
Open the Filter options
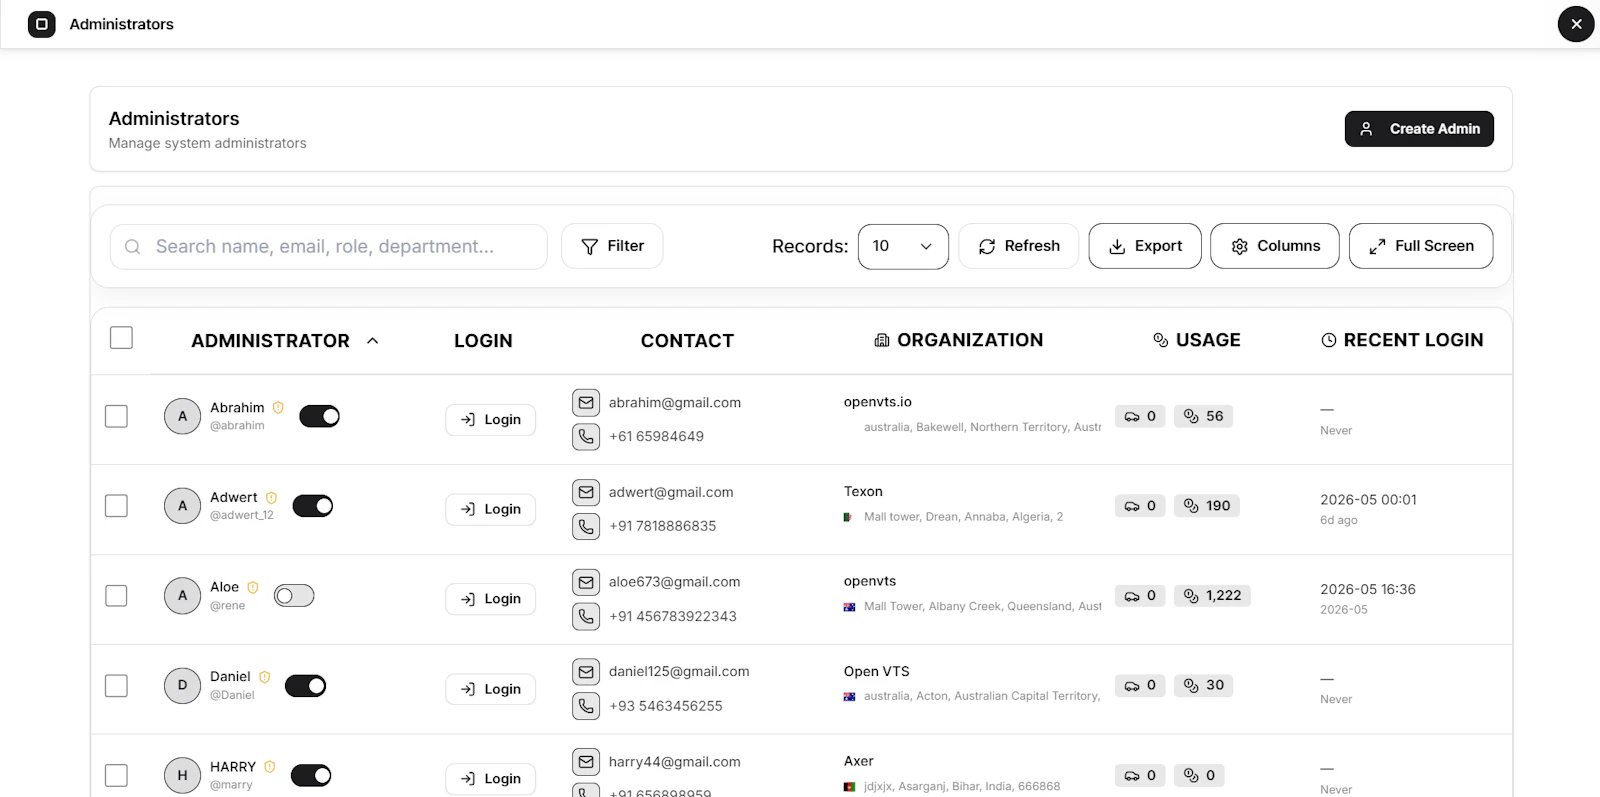(612, 246)
